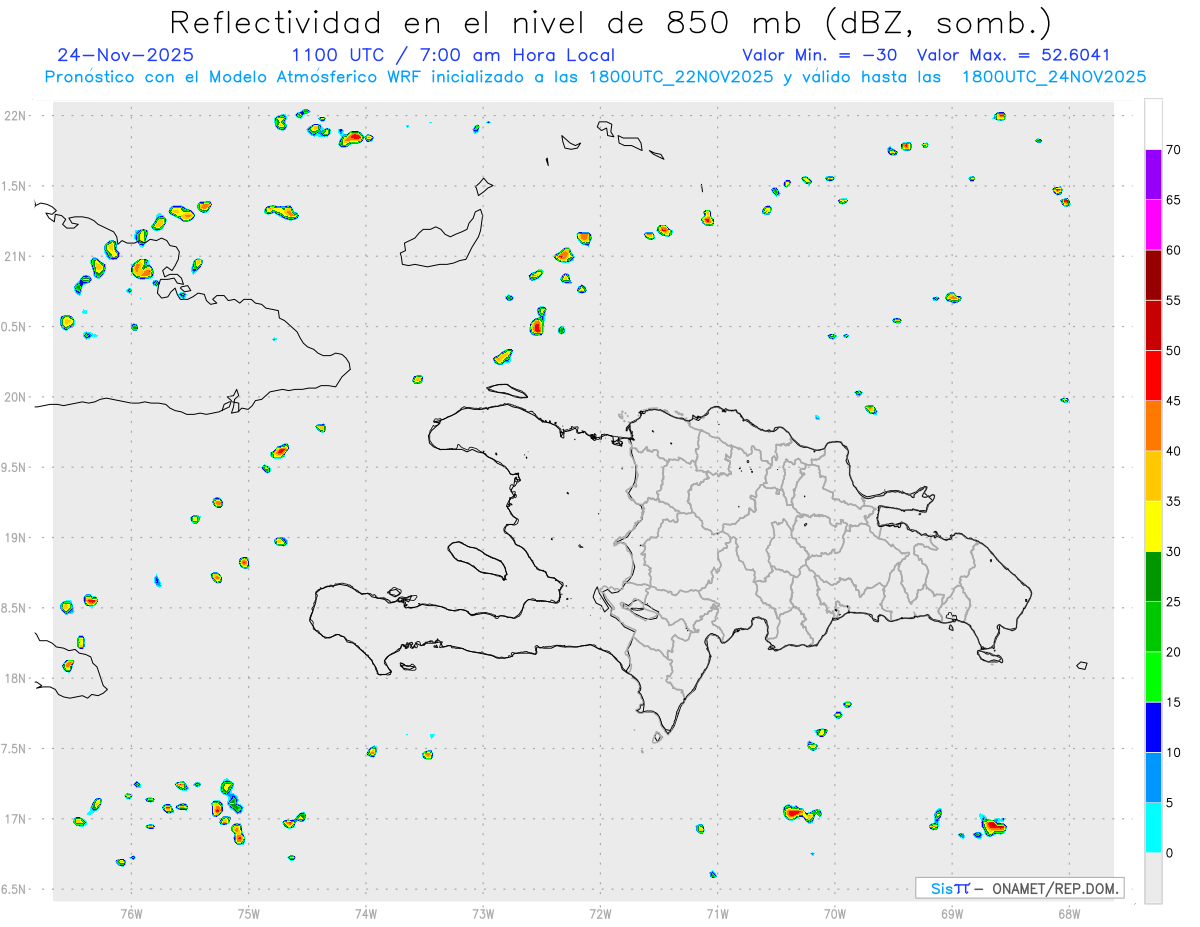Click the '22N' latitude label
This screenshot has width=1200, height=927.
(x=15, y=115)
